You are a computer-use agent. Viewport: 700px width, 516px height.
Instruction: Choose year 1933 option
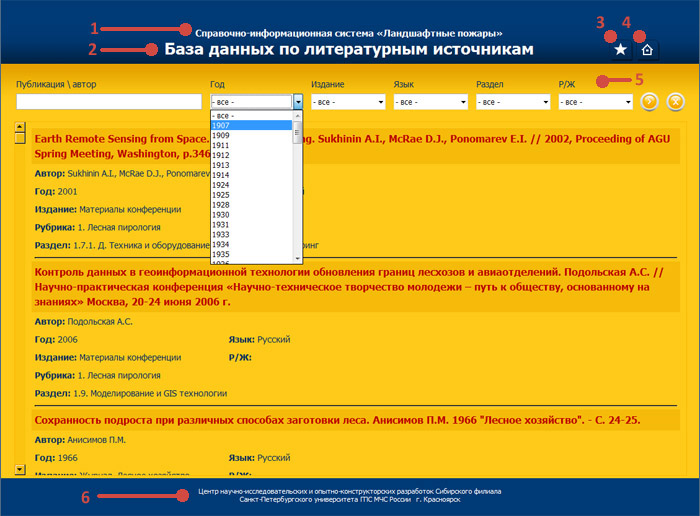(251, 234)
